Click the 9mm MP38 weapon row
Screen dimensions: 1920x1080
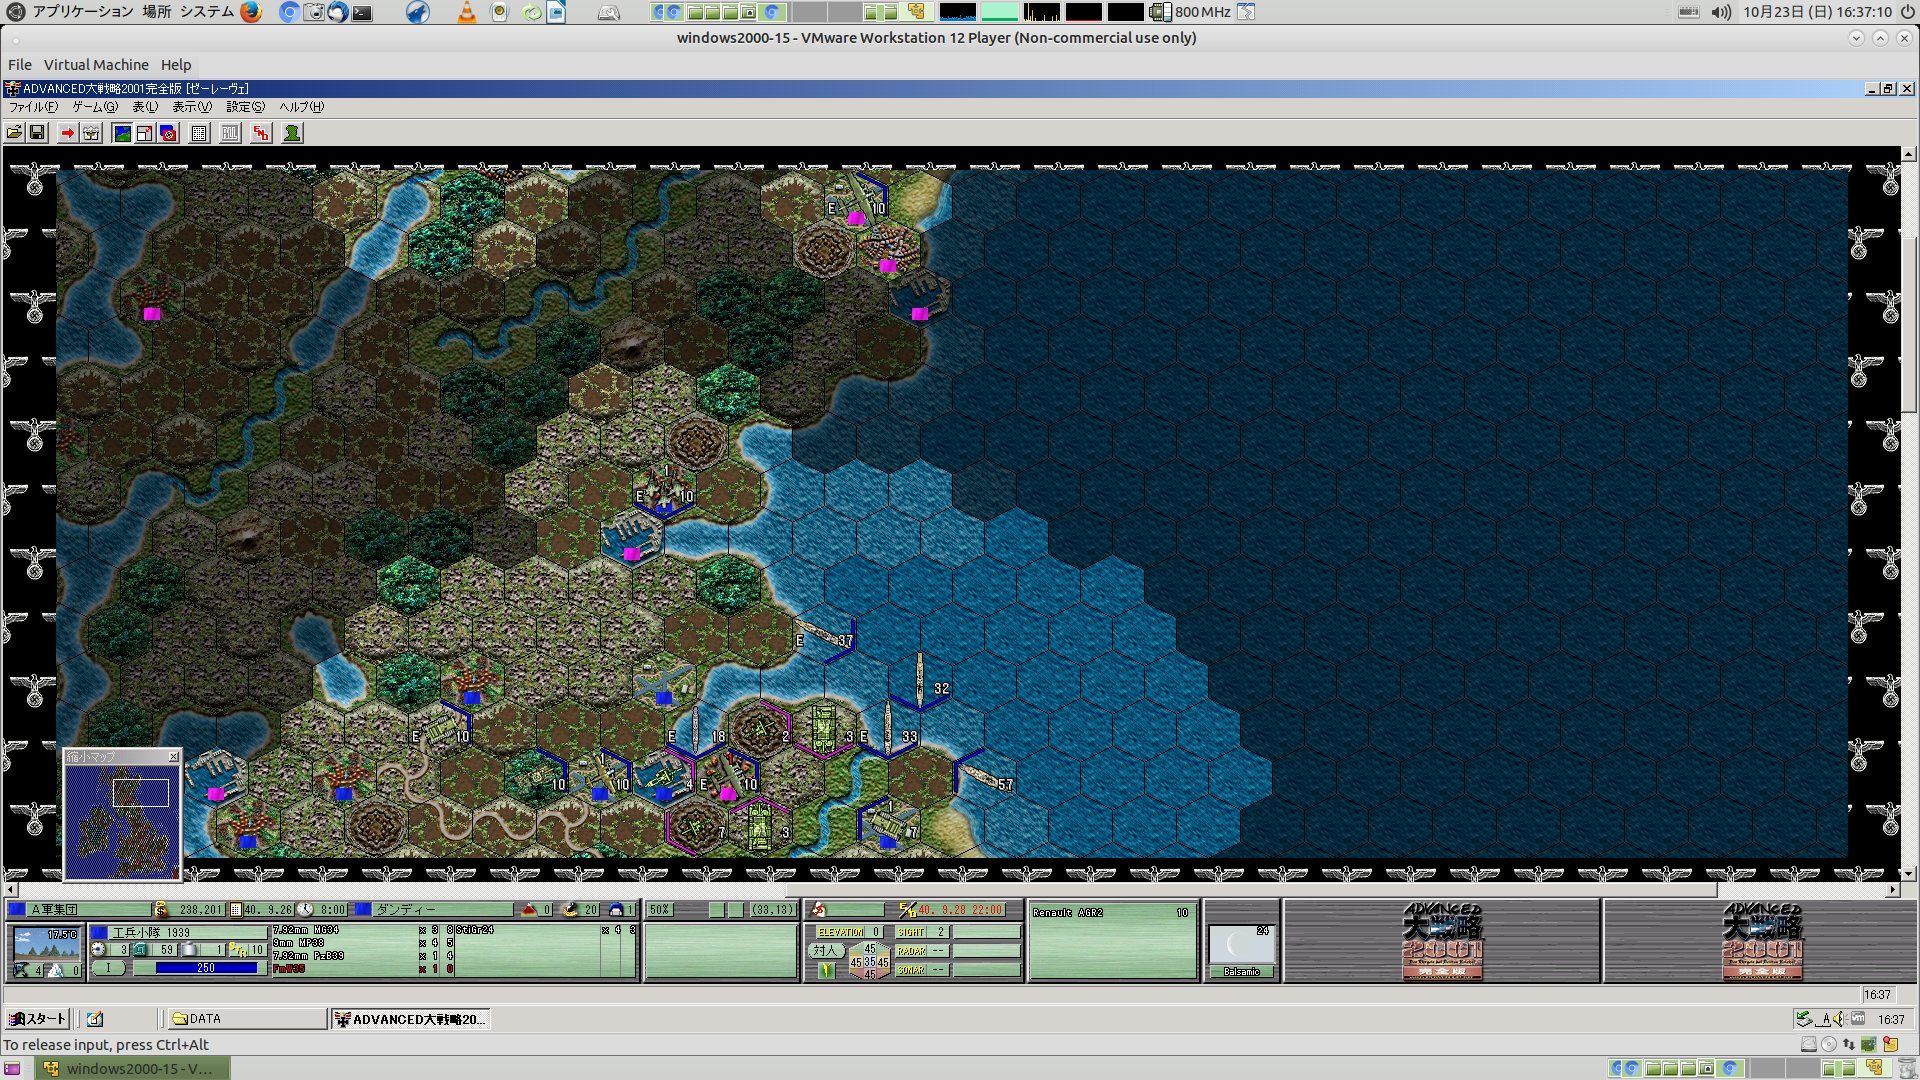[364, 943]
